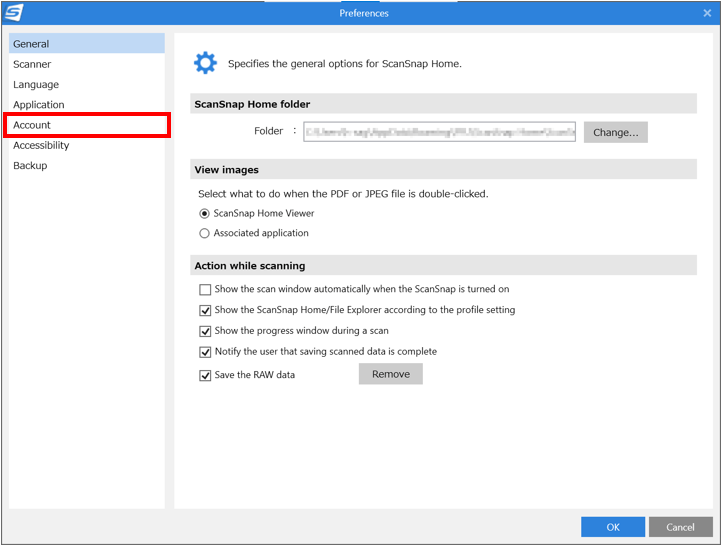
Task: Choose the Associated application radio option
Action: tap(205, 233)
